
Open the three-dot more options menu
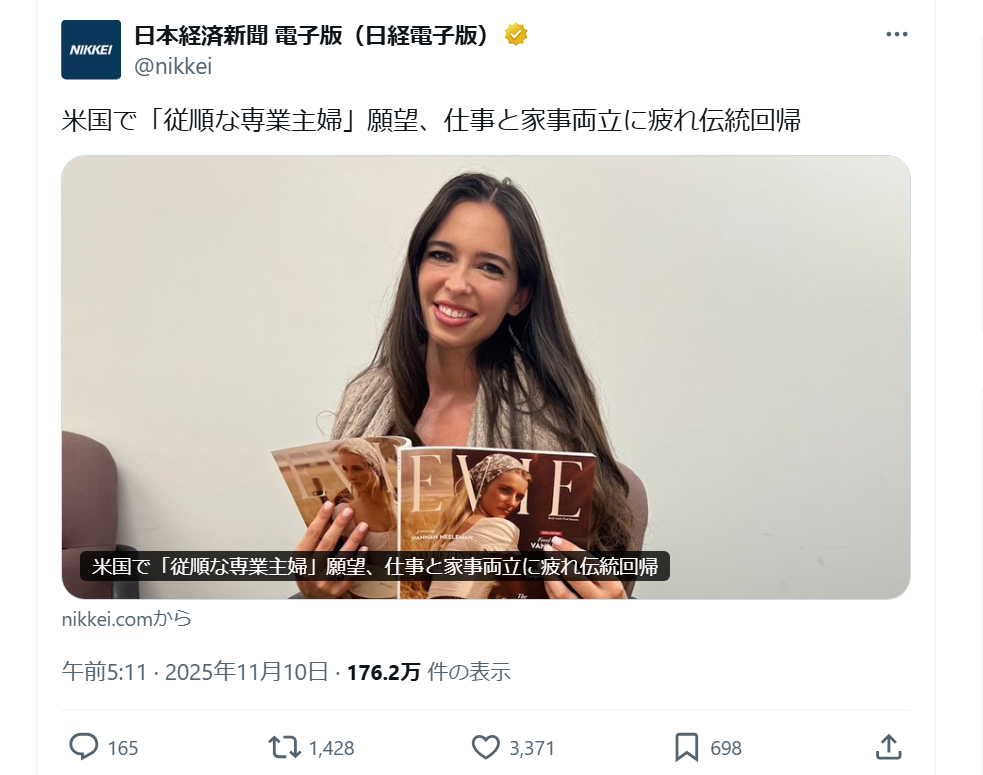(x=896, y=34)
